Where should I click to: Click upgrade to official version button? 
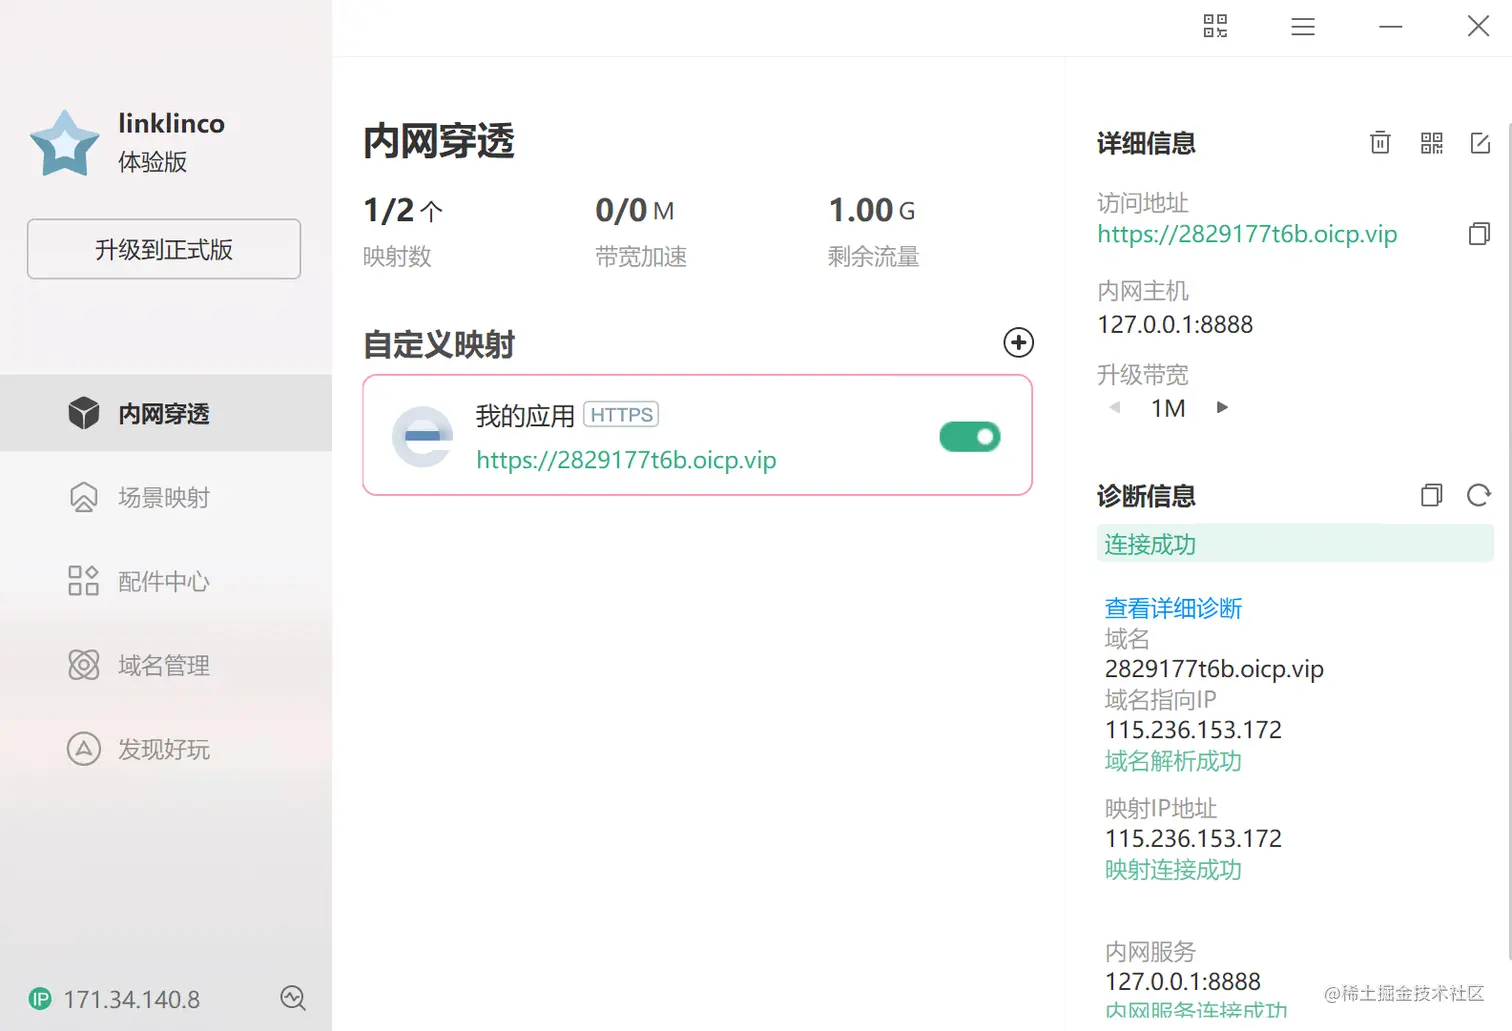(164, 249)
